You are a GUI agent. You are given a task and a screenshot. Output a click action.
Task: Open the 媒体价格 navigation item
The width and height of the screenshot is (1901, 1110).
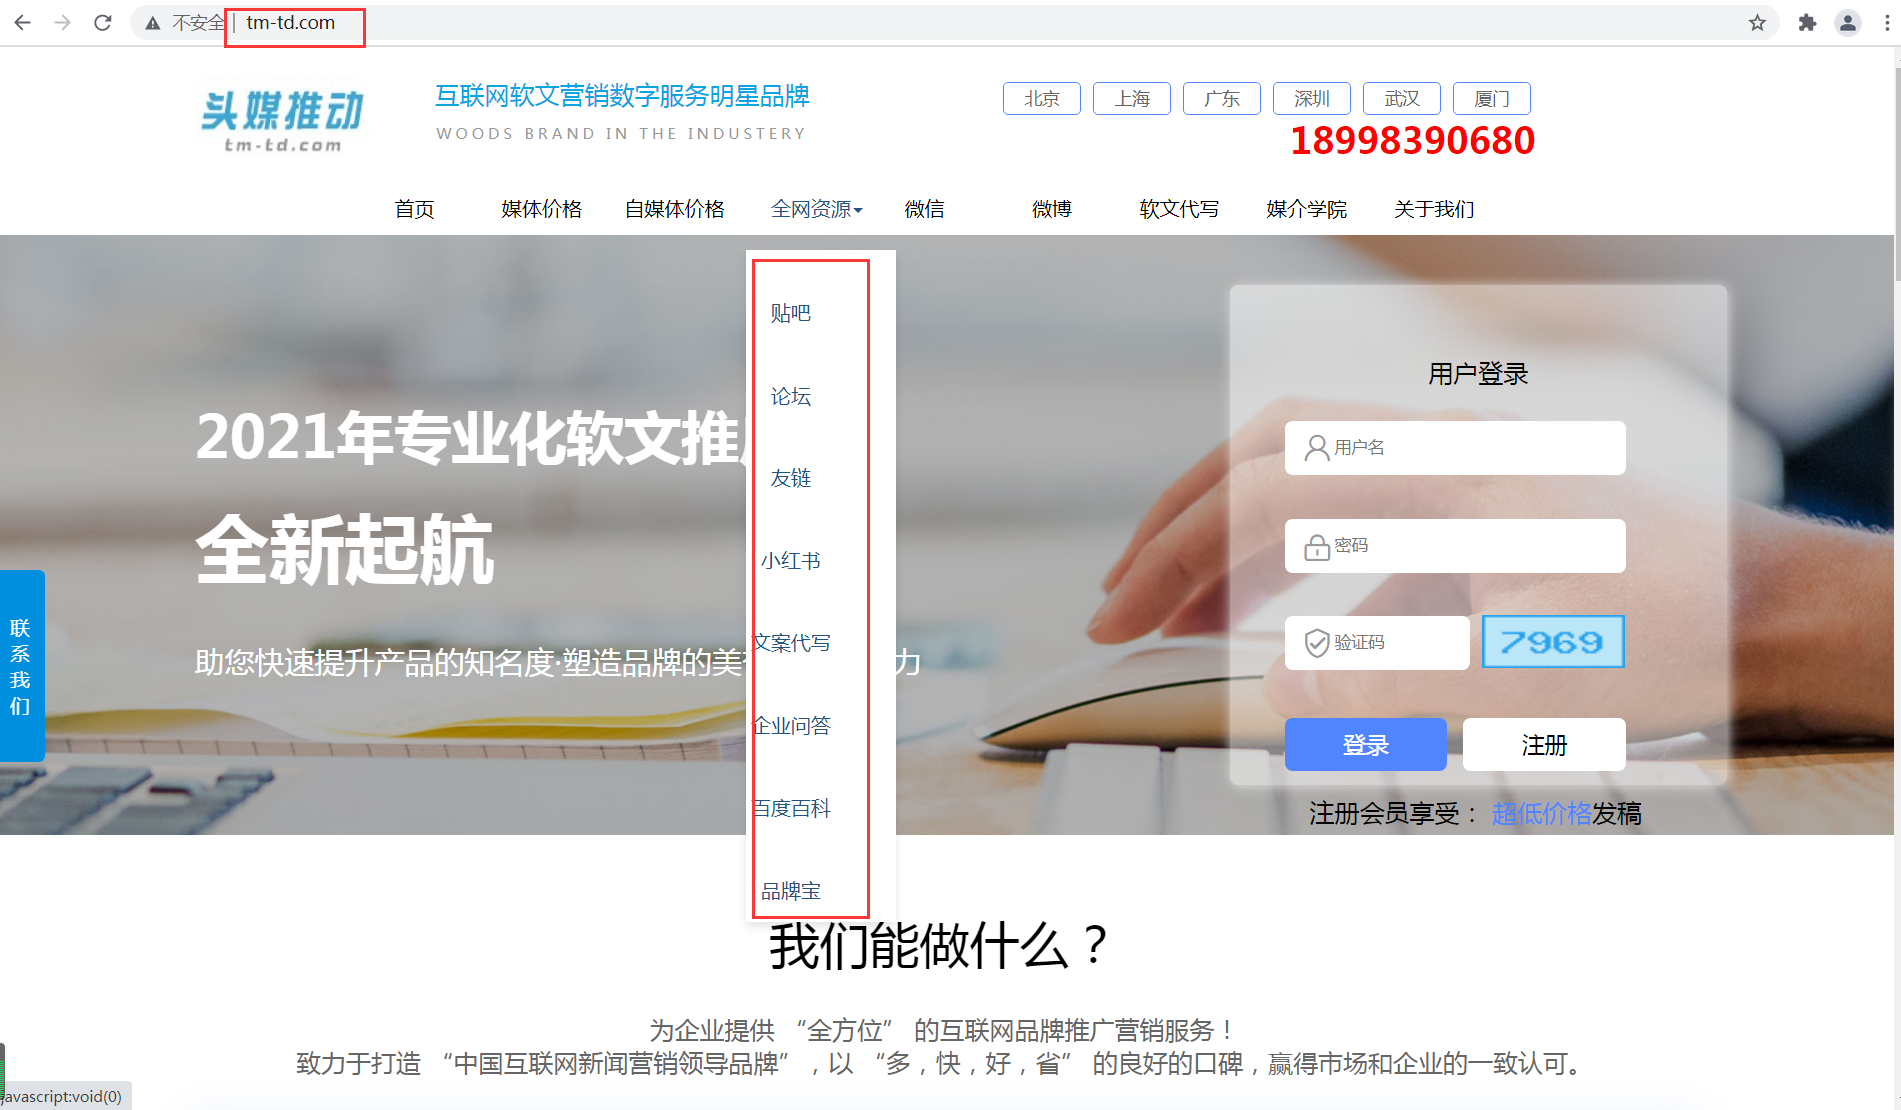coord(540,209)
